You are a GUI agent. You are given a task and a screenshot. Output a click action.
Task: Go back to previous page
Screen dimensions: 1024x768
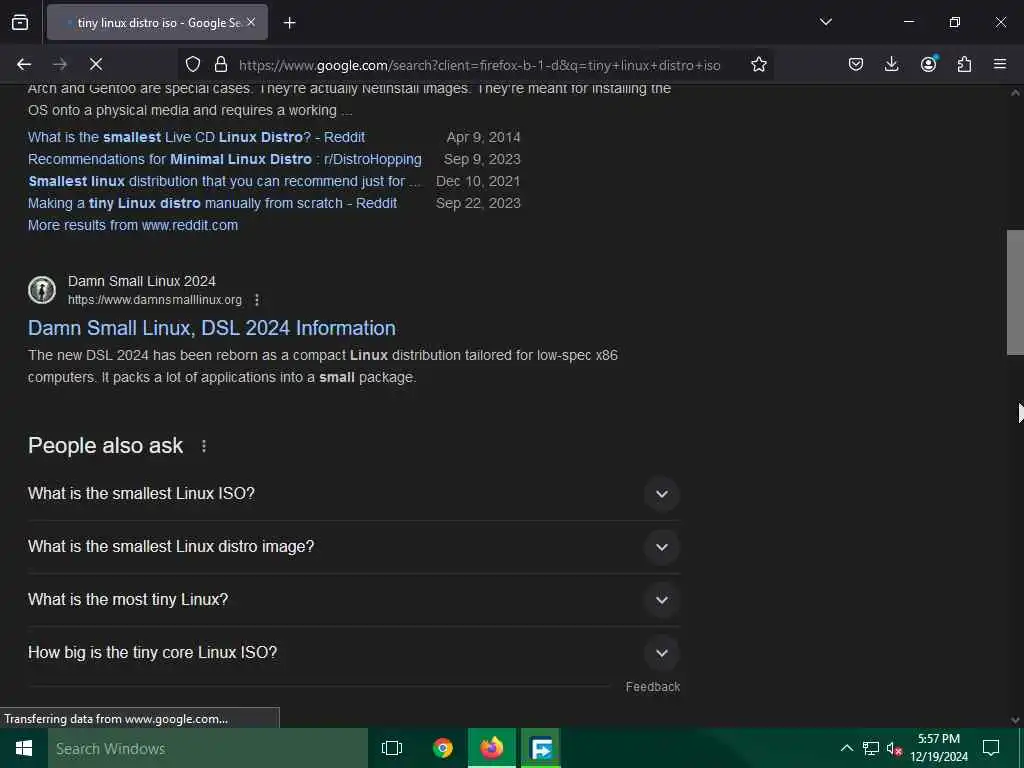point(24,64)
